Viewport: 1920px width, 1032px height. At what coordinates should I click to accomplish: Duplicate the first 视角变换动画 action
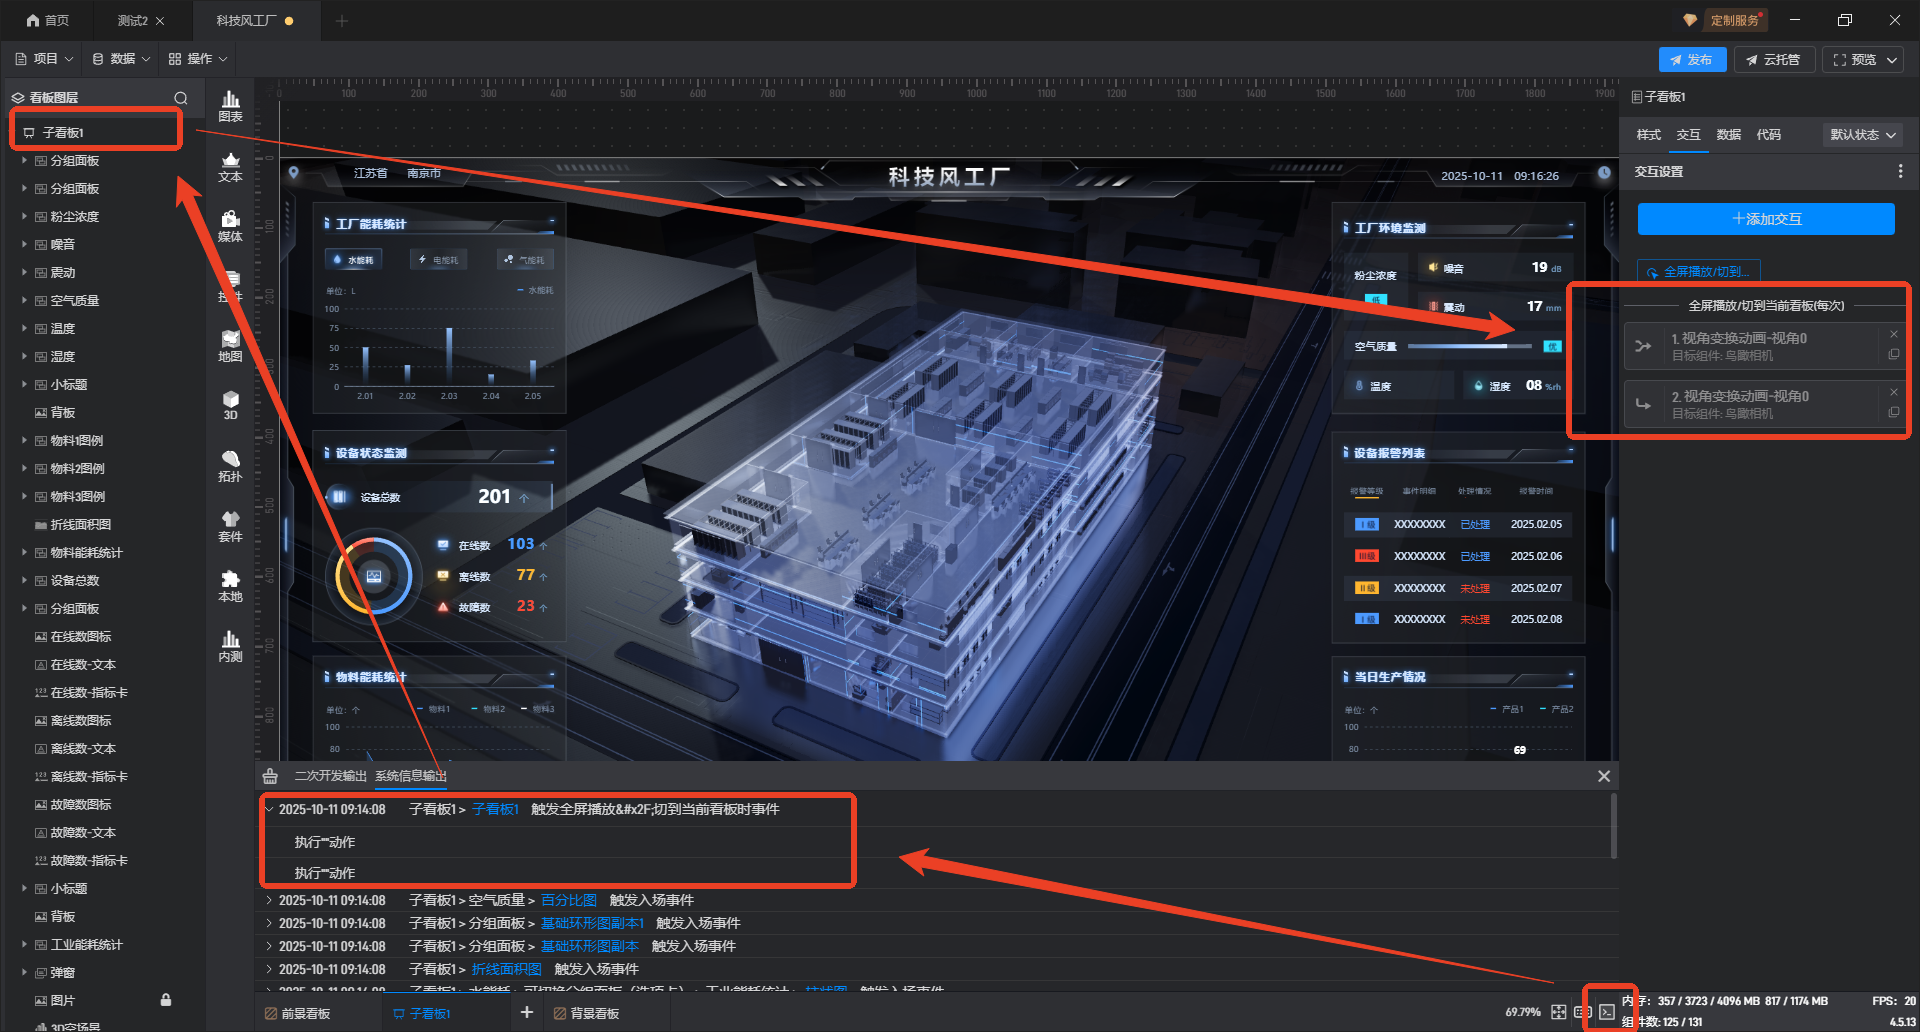[x=1893, y=355]
